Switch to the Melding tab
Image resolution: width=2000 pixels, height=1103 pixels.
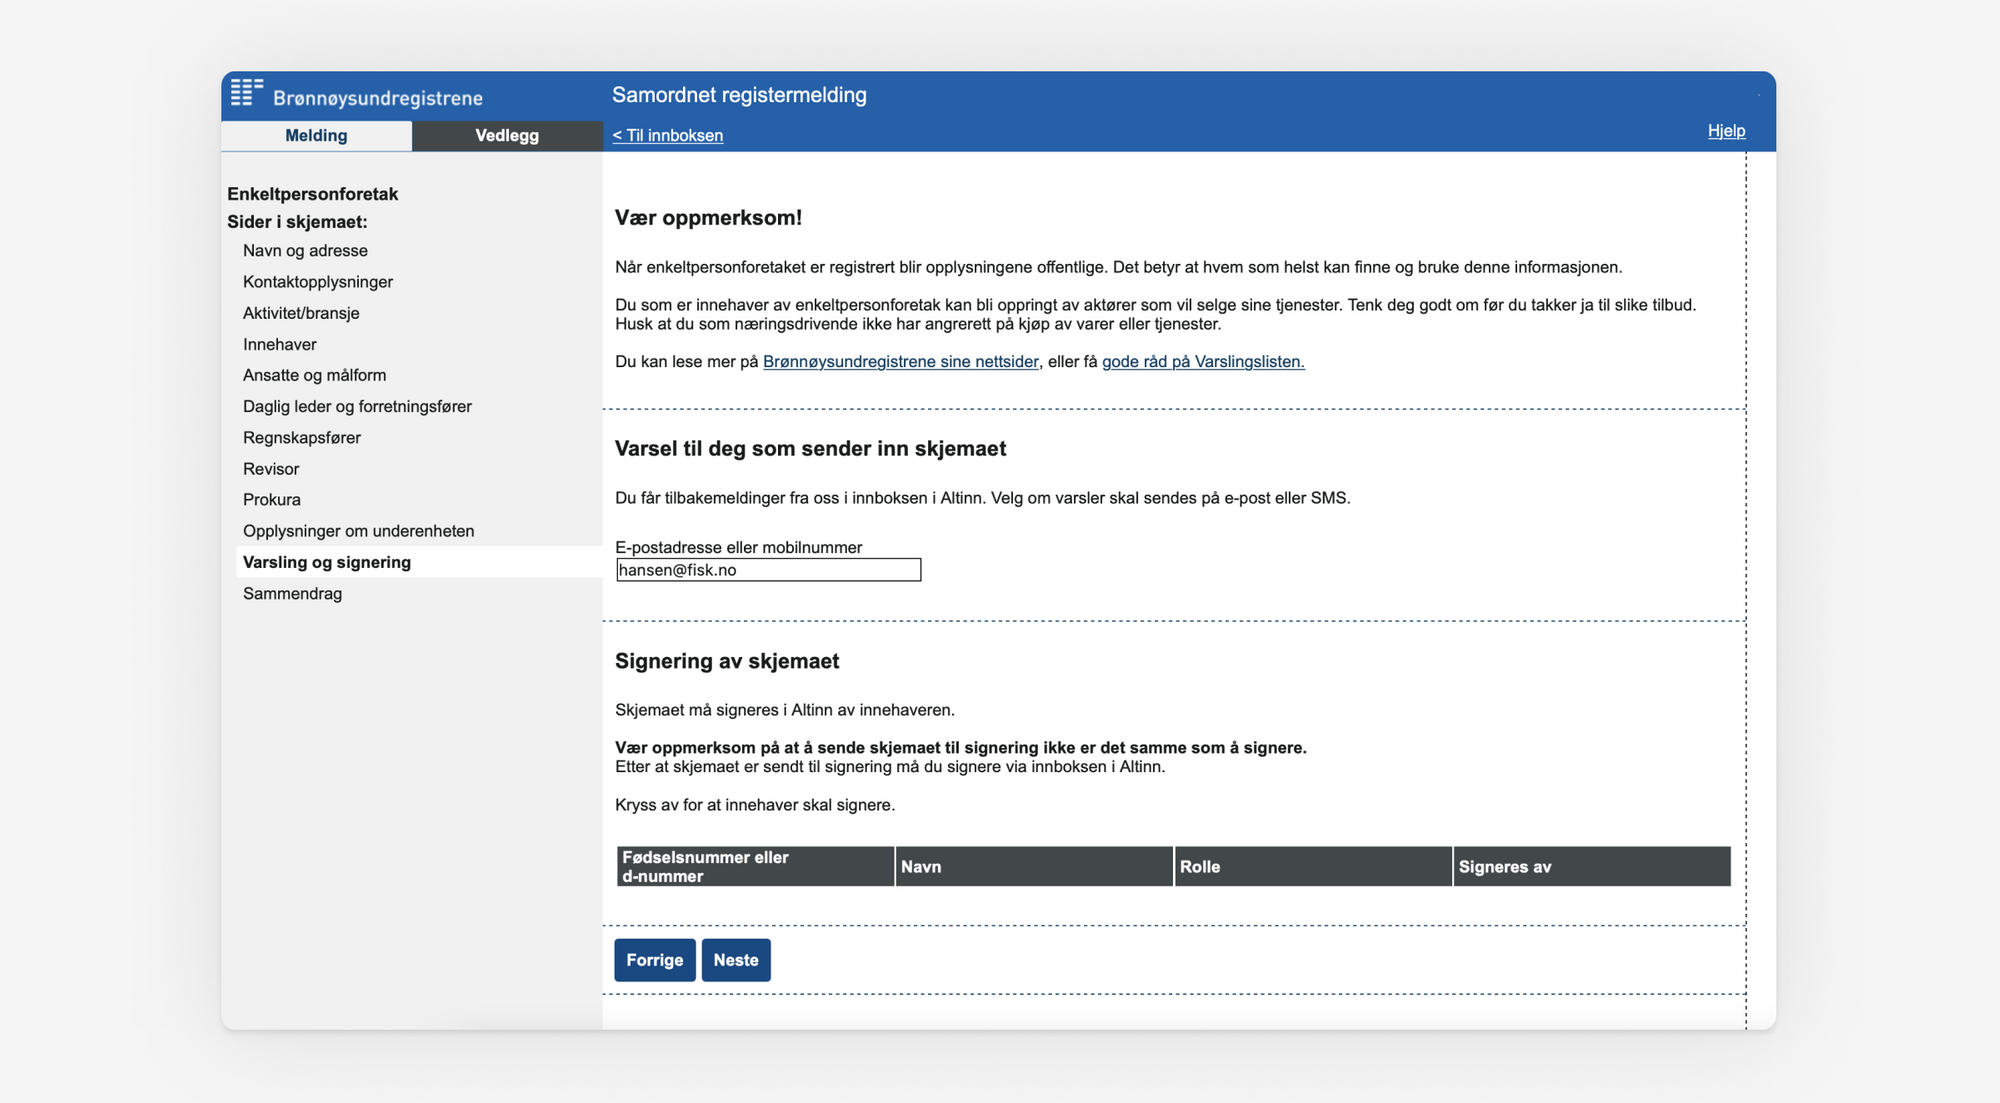[x=316, y=136]
